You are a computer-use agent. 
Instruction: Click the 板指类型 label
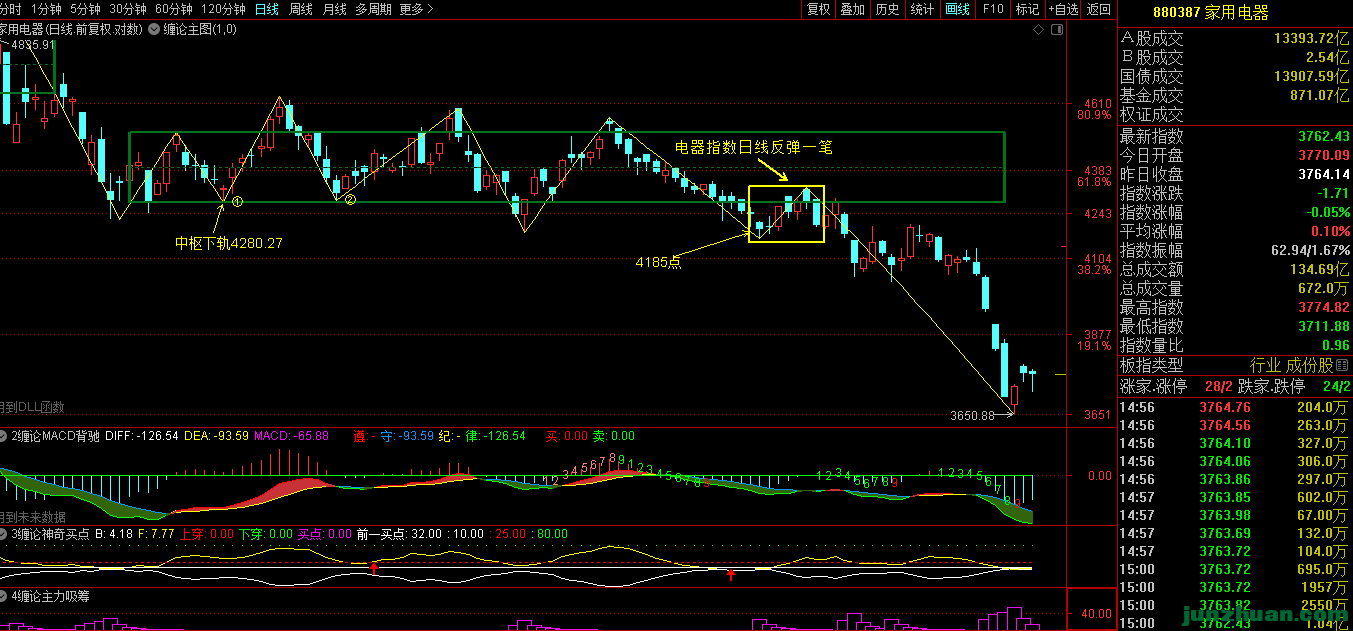1151,366
